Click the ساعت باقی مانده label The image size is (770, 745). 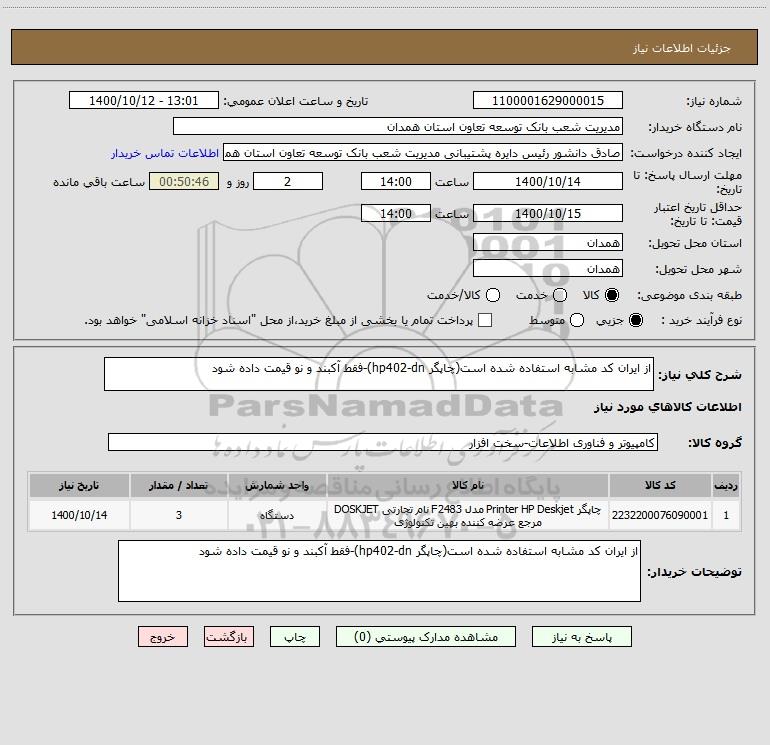[x=99, y=182]
